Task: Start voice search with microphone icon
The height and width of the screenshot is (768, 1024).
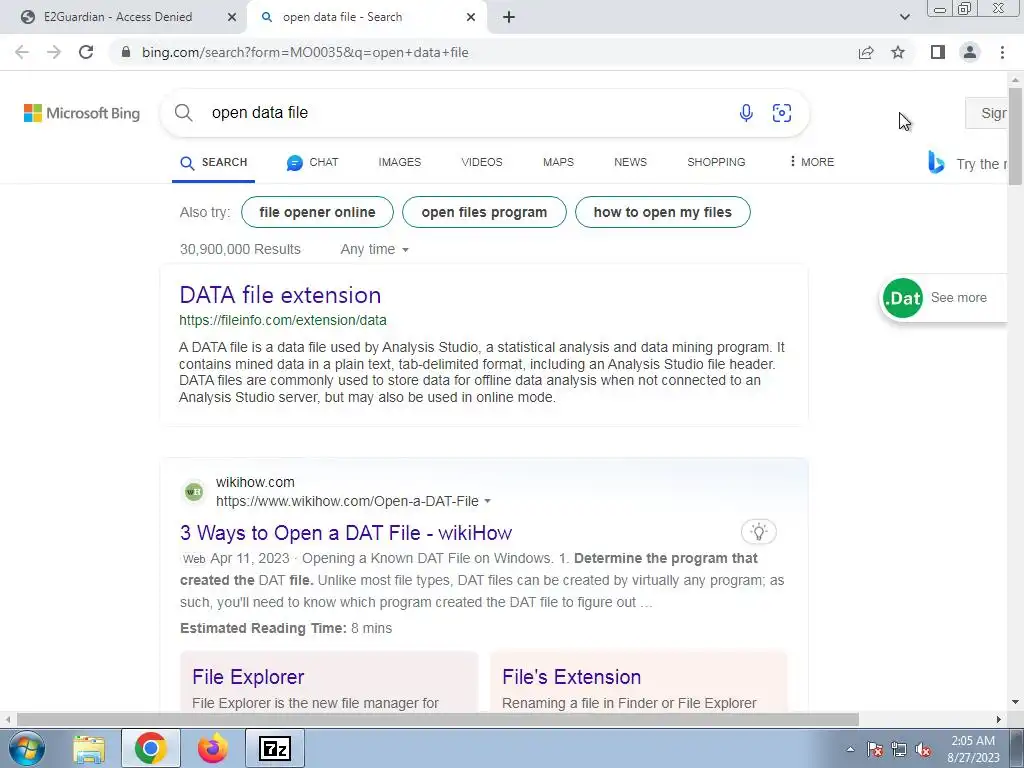Action: 746,112
